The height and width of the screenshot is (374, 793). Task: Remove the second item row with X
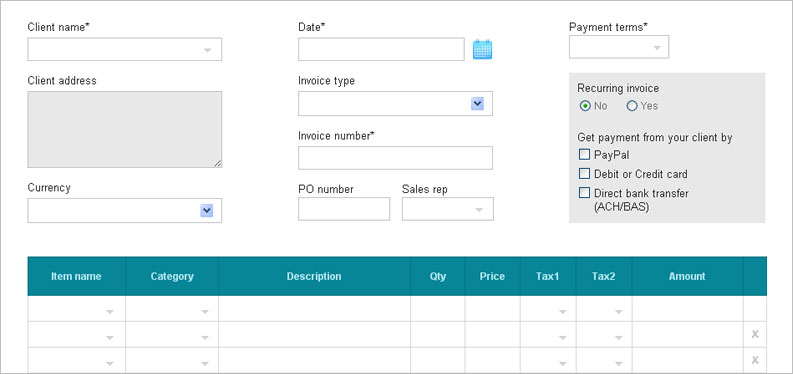pyautogui.click(x=755, y=334)
